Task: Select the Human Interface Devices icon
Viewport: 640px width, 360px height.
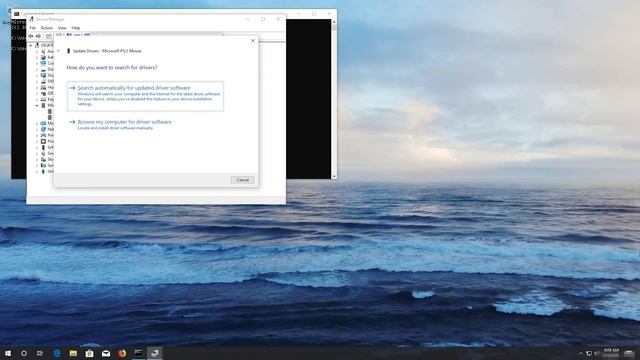Action: click(x=43, y=87)
